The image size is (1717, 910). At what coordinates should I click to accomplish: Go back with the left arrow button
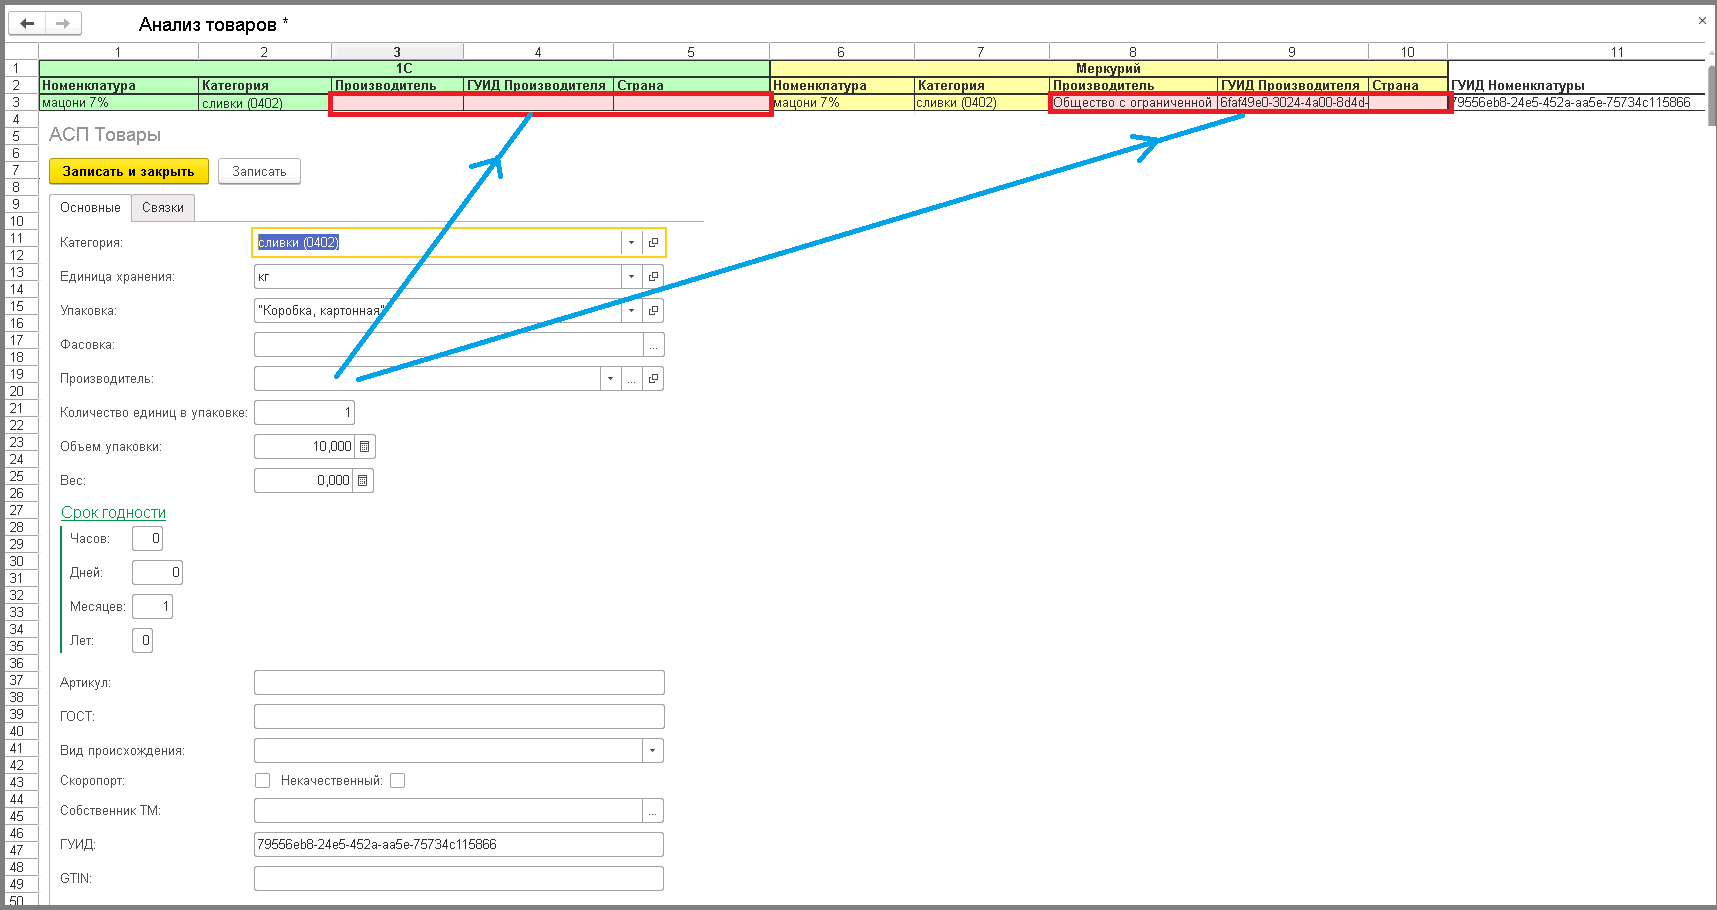point(27,23)
